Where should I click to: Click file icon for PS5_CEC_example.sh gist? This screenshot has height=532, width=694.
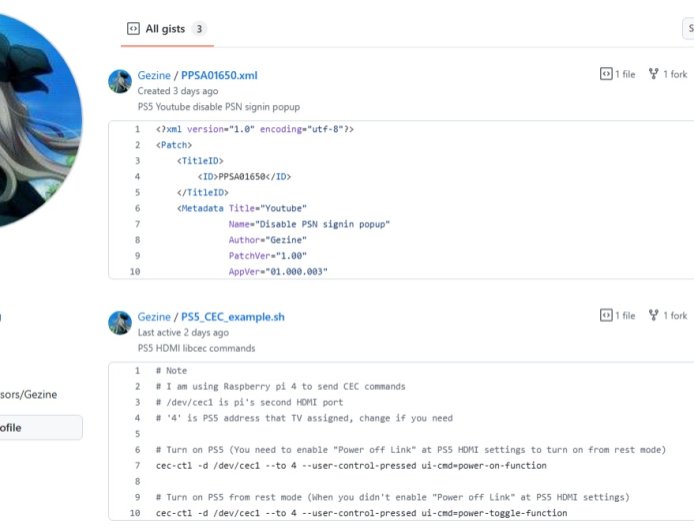tap(606, 316)
